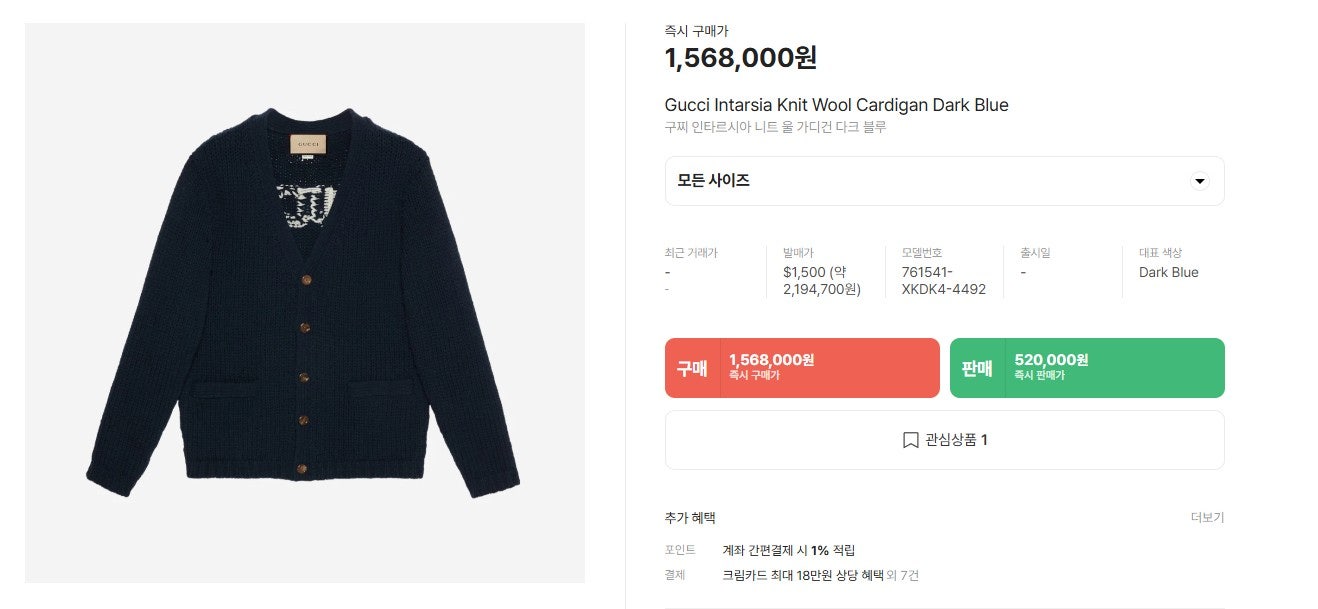The width and height of the screenshot is (1318, 609).
Task: Click the dark blue cardigan product photo
Action: pos(304,303)
